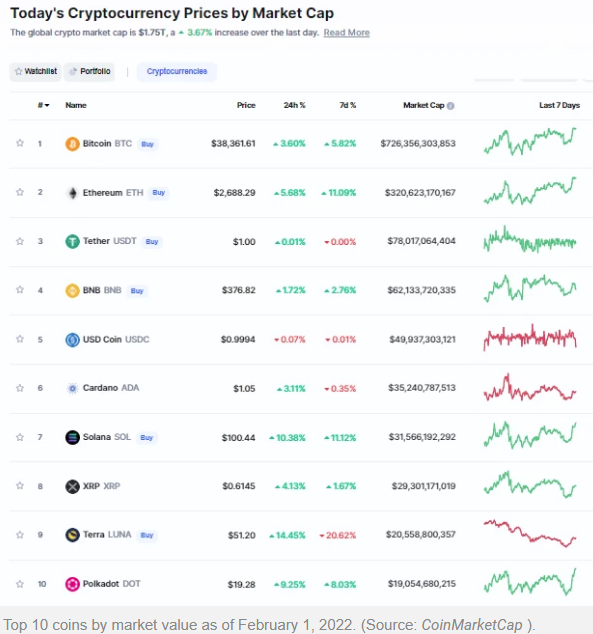Viewport: 593px width, 634px height.
Task: Click the Polkadot pink logo icon
Action: click(72, 584)
